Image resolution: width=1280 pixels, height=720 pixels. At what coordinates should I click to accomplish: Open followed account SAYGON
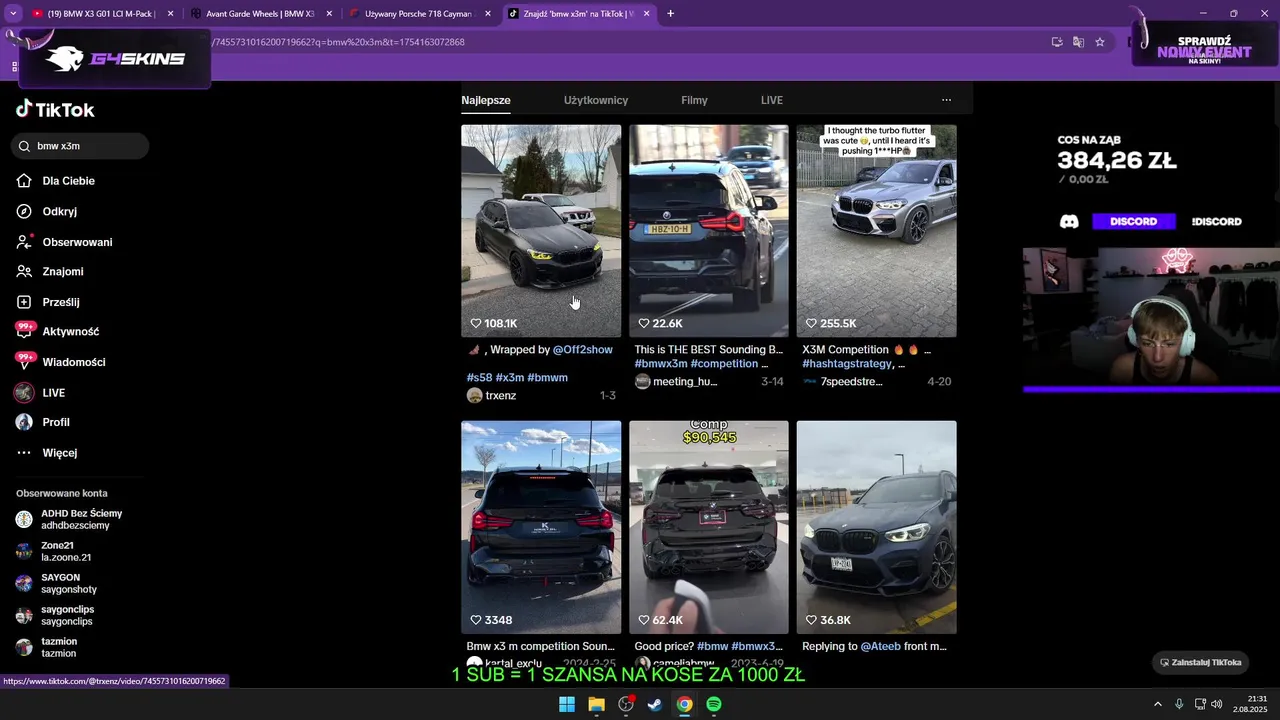pyautogui.click(x=58, y=583)
